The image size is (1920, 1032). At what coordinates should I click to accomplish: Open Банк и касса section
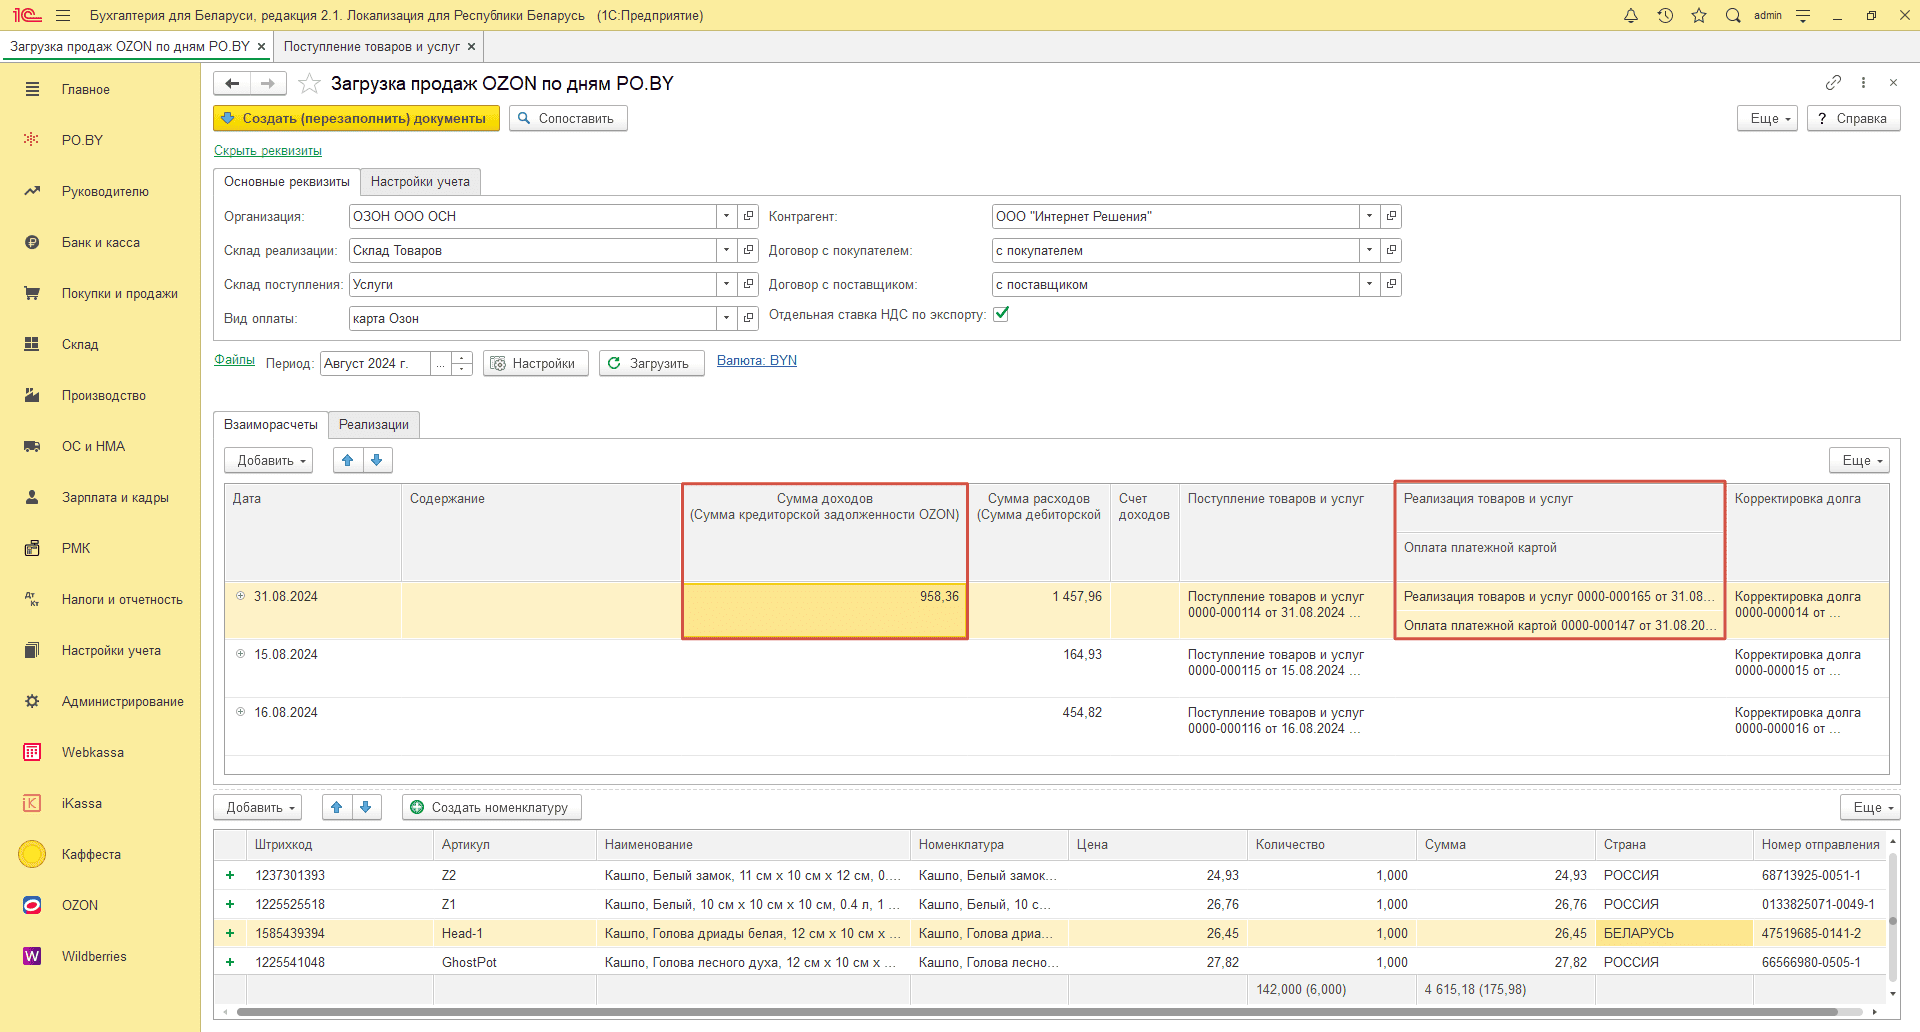(x=100, y=242)
